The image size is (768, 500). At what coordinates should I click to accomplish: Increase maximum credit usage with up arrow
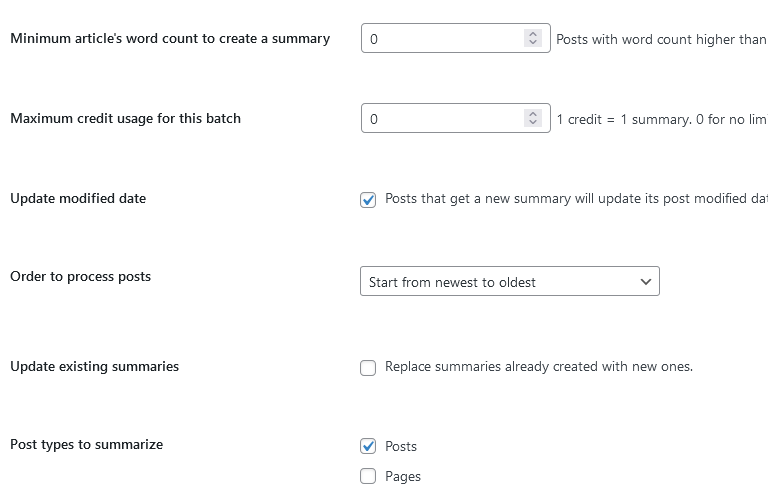(533, 114)
